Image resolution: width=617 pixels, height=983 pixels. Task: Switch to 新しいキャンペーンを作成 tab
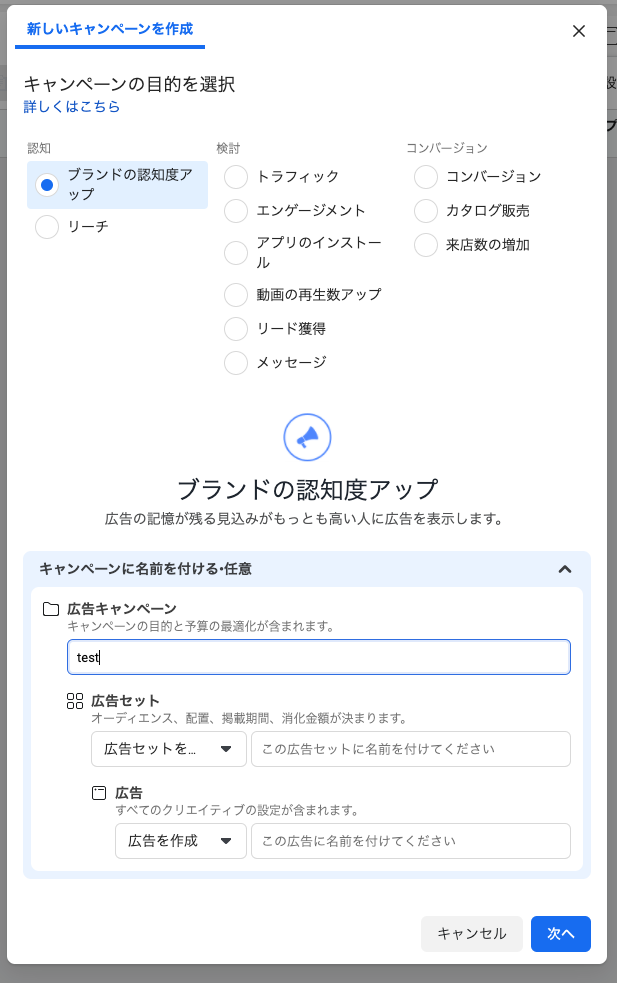(x=110, y=30)
